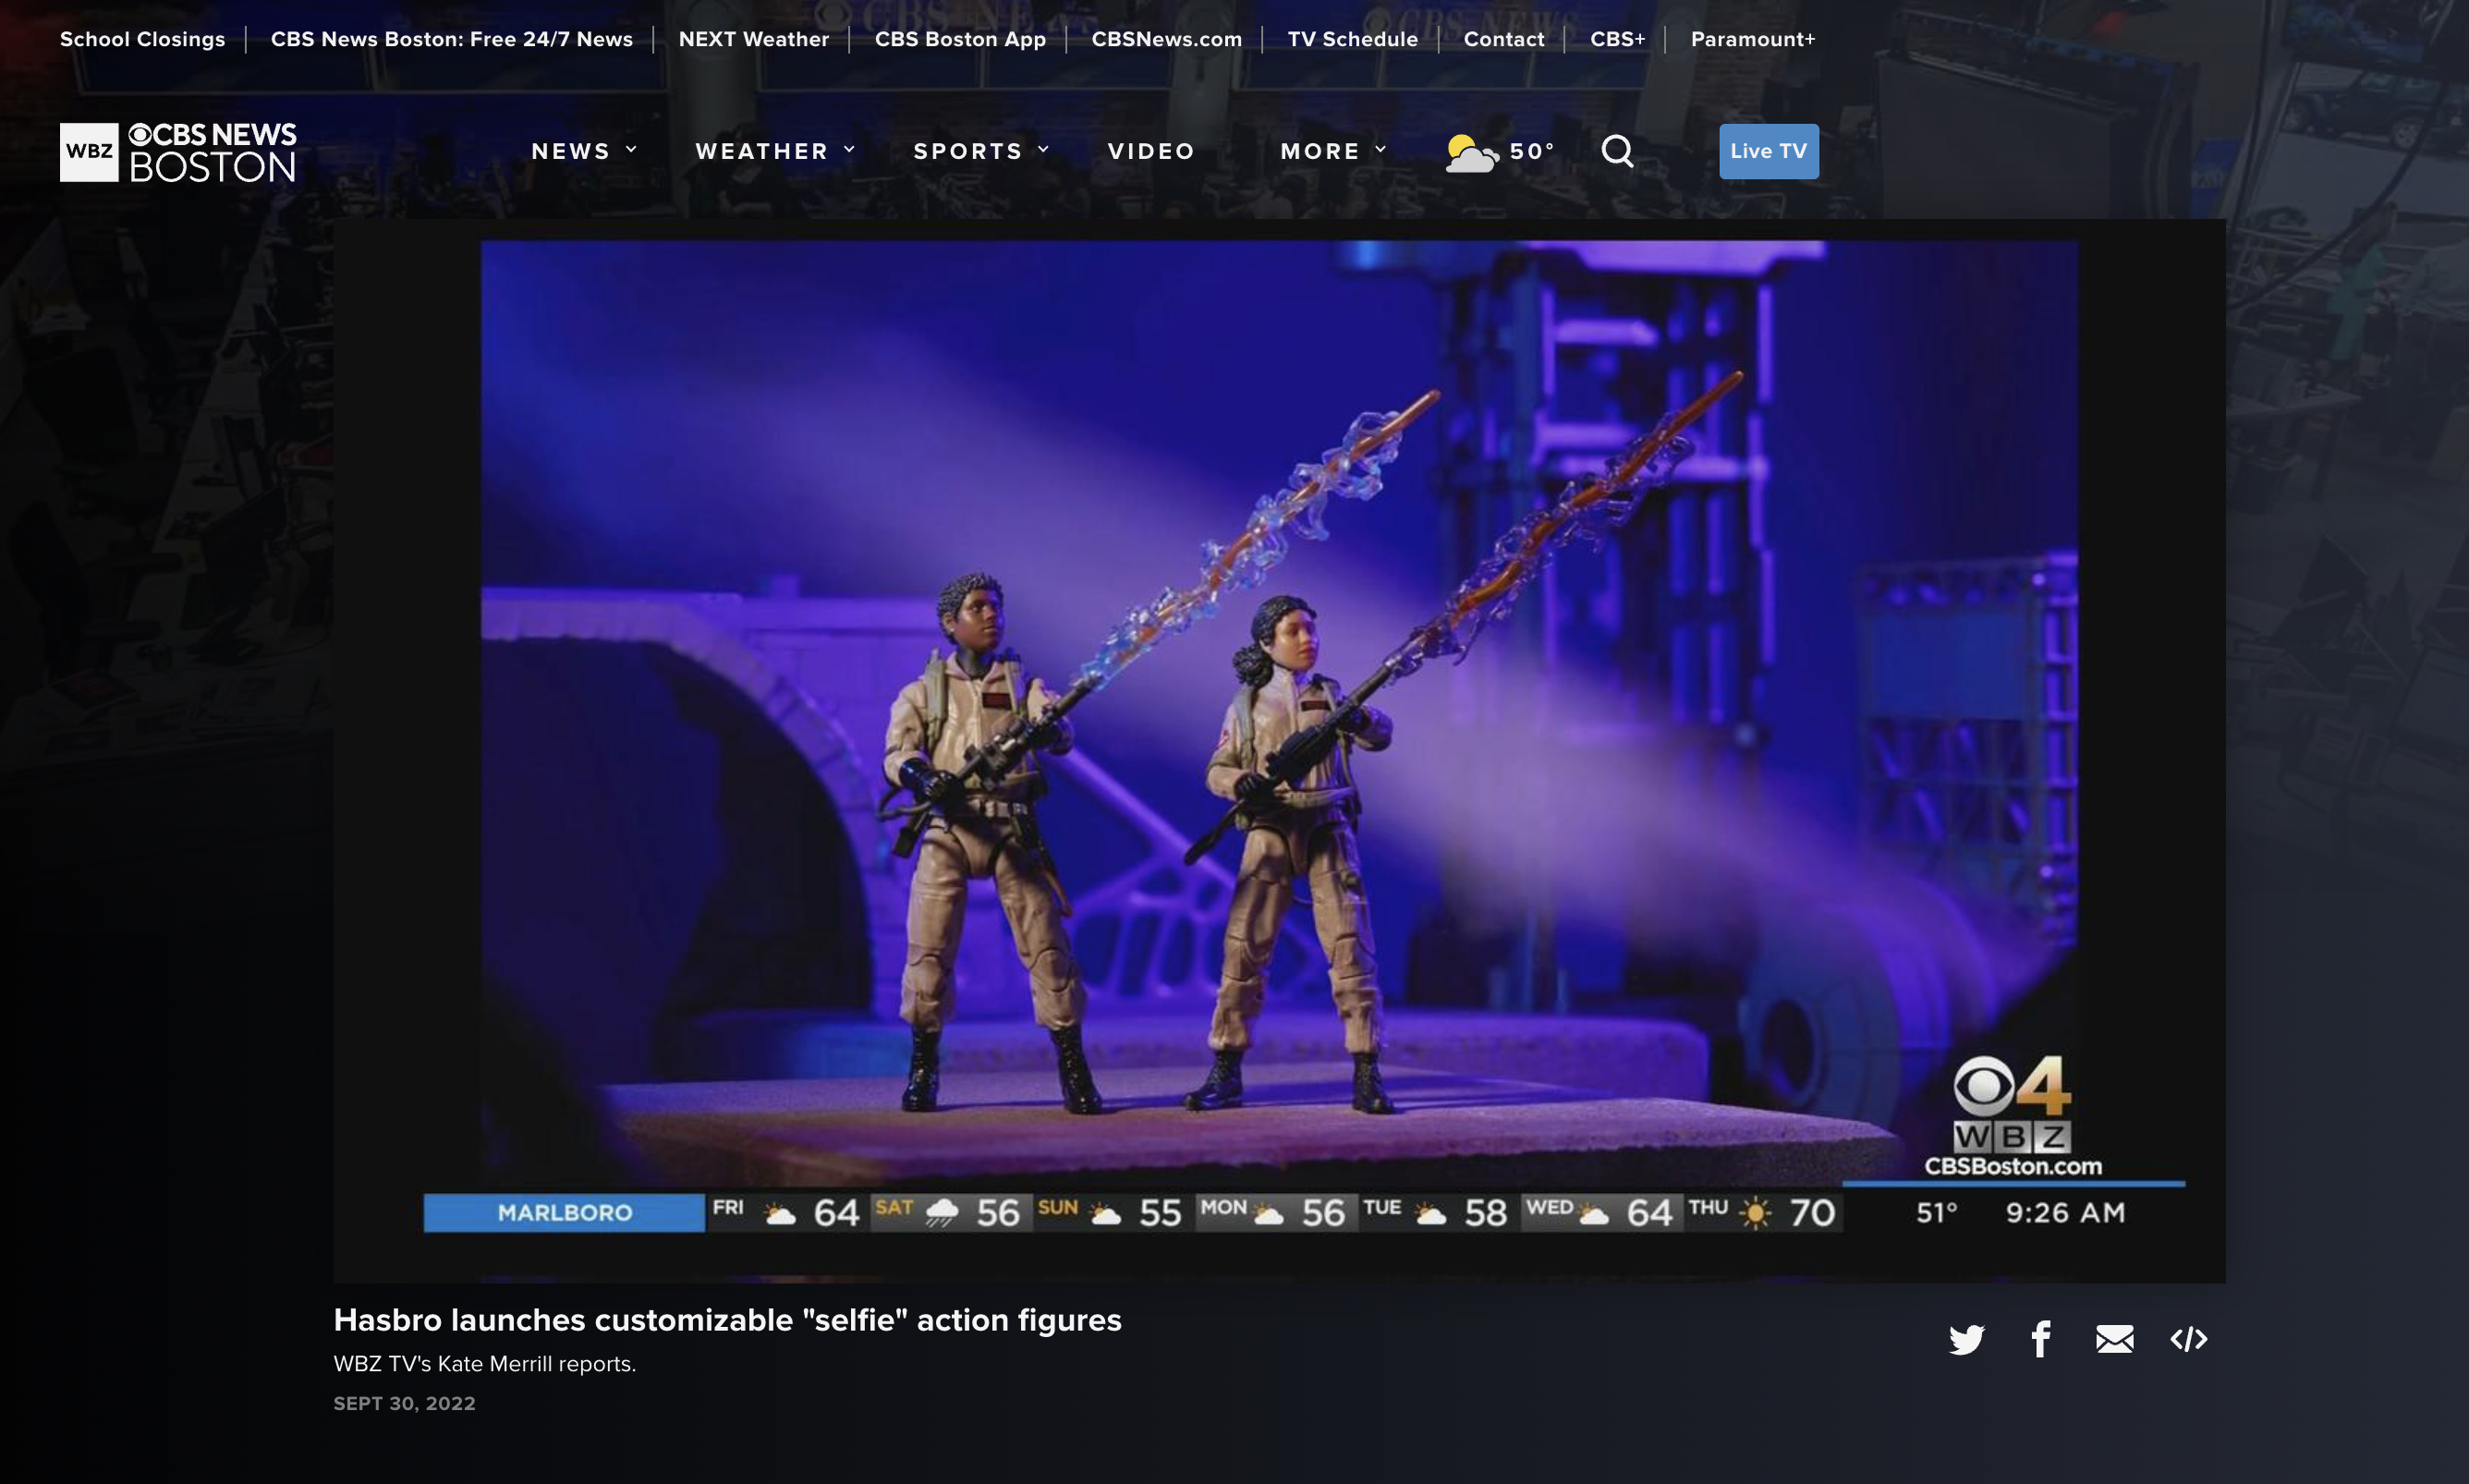Open the partly cloudy weather icon in header
2469x1484 pixels.
coord(1471,153)
